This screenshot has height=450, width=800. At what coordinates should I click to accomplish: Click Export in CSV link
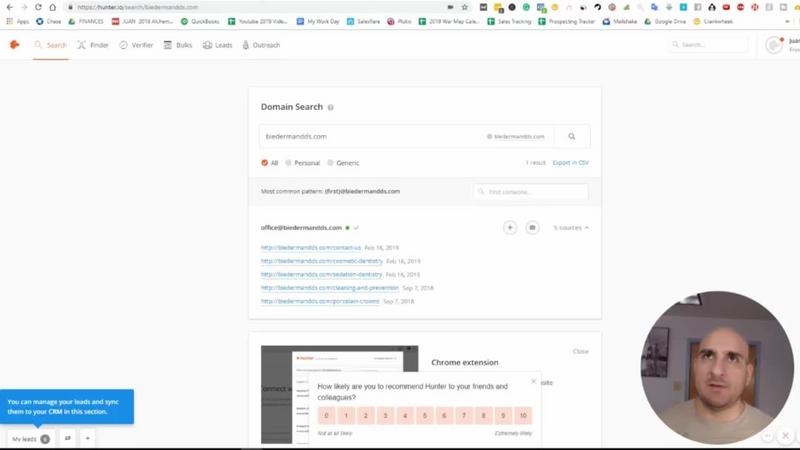pyautogui.click(x=570, y=163)
